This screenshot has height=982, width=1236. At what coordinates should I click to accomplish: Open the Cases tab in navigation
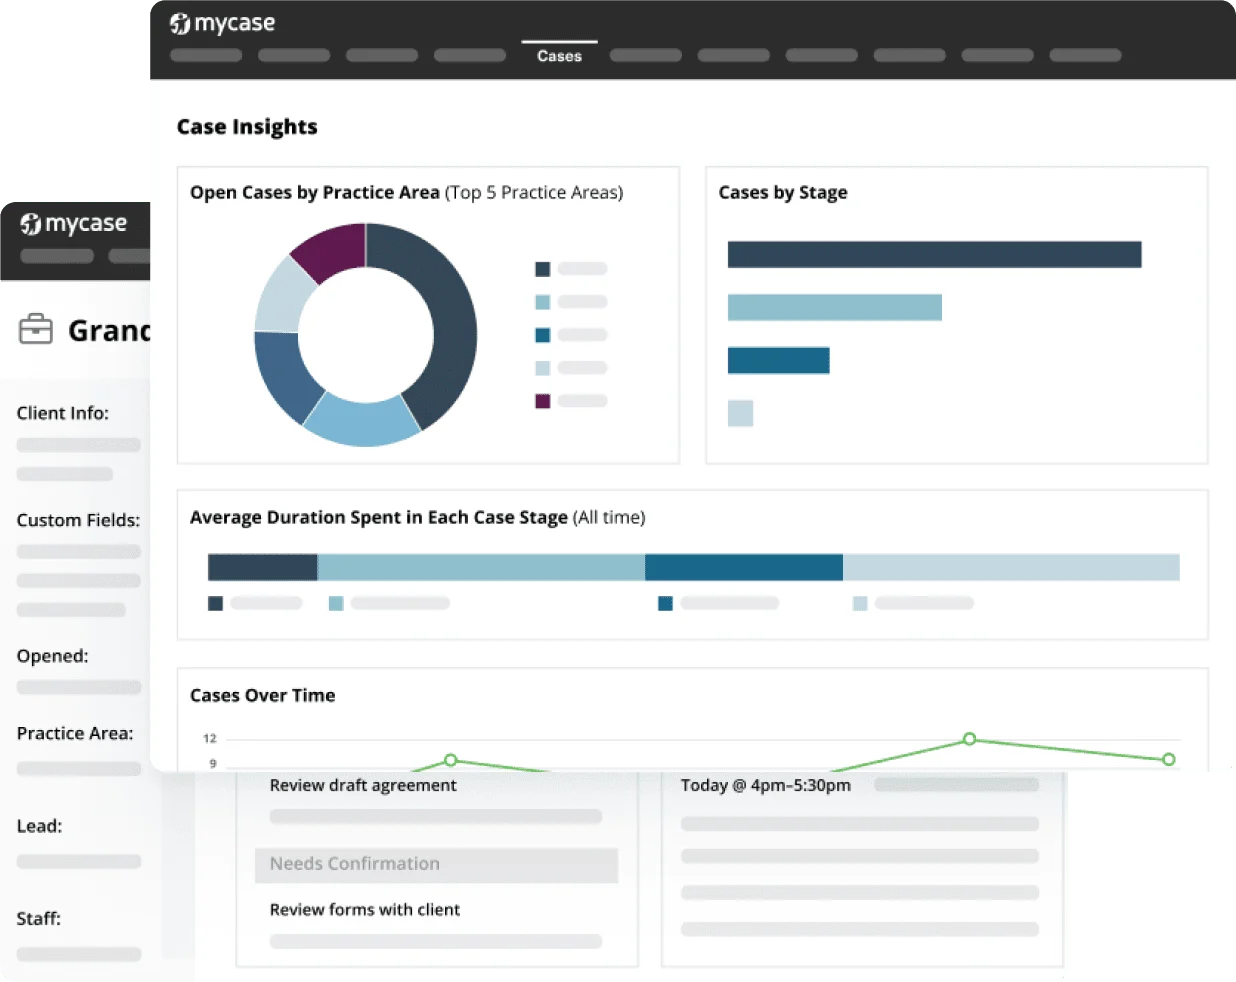[x=559, y=56]
